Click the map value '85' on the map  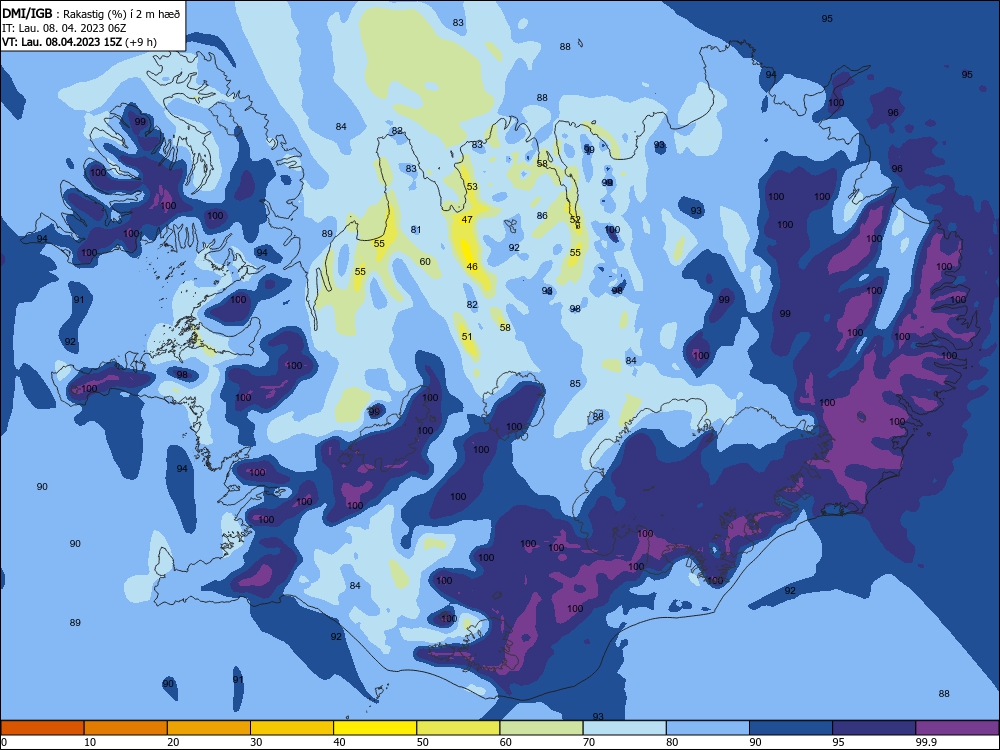coord(575,383)
